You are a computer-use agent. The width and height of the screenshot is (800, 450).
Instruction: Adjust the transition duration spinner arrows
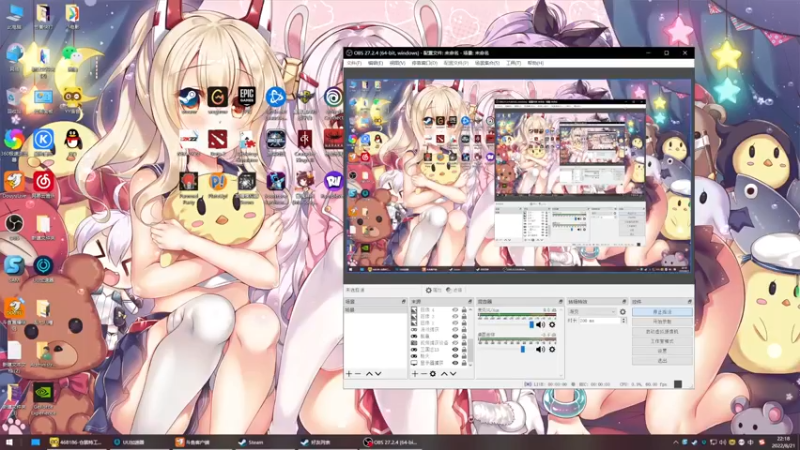click(622, 321)
